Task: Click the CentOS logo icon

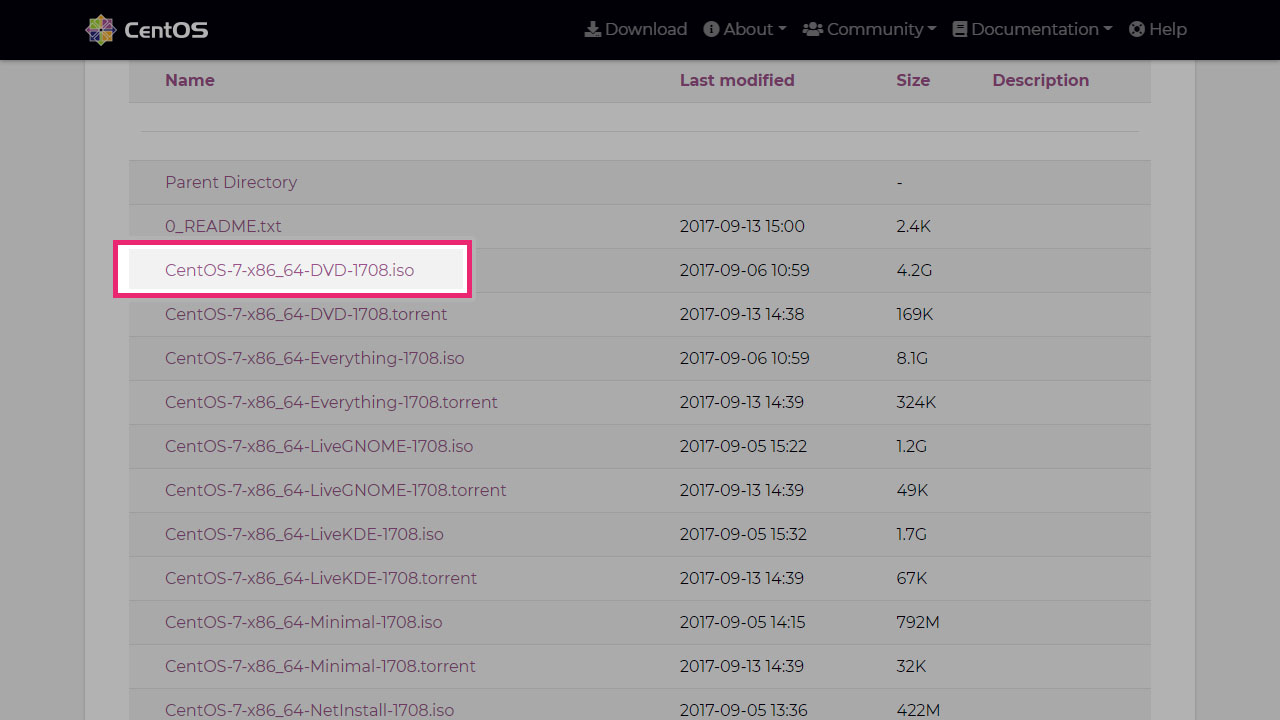Action: 101,30
